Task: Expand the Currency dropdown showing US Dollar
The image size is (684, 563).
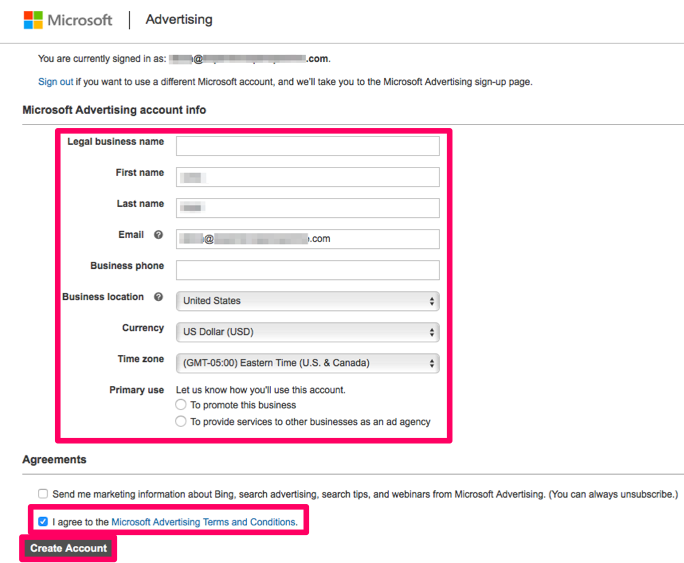Action: tap(308, 332)
